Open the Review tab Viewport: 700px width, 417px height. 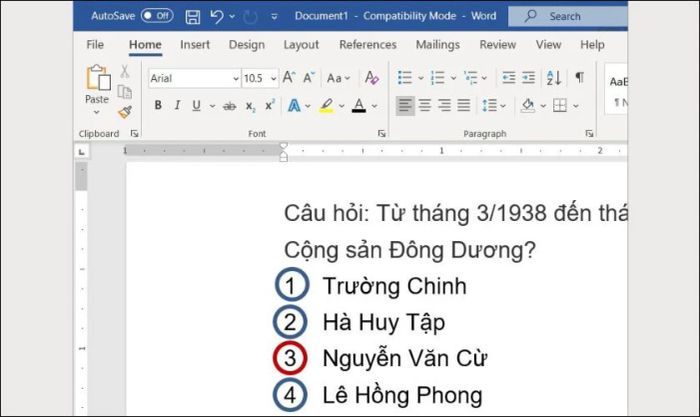coord(498,45)
